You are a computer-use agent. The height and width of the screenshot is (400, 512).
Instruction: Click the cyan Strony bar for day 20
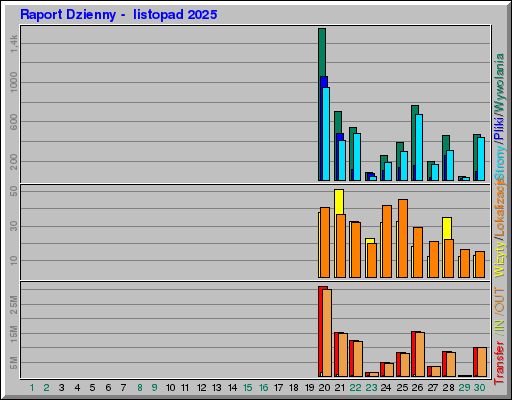pyautogui.click(x=326, y=134)
